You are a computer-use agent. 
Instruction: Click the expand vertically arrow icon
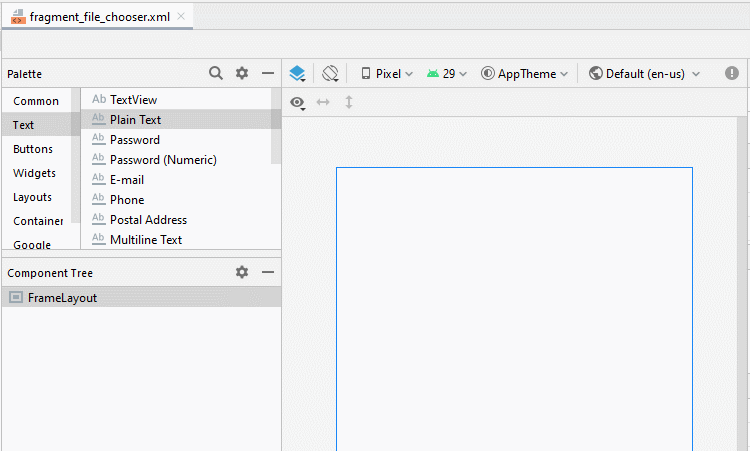(x=349, y=102)
